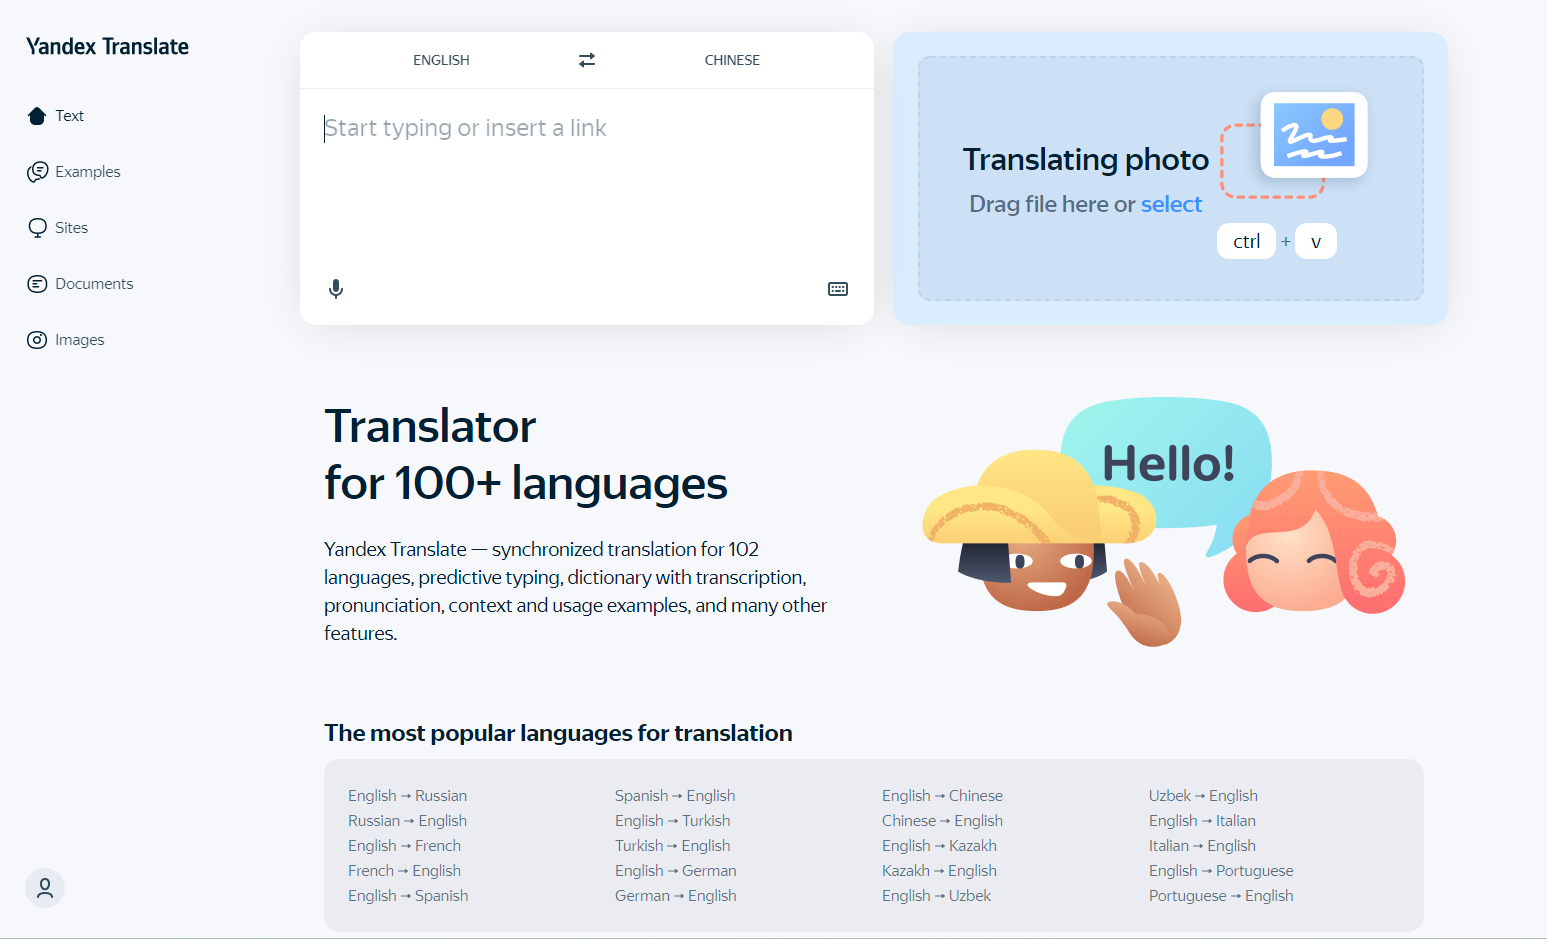Select French → English language pair
Viewport: 1547px width, 939px height.
pos(404,871)
